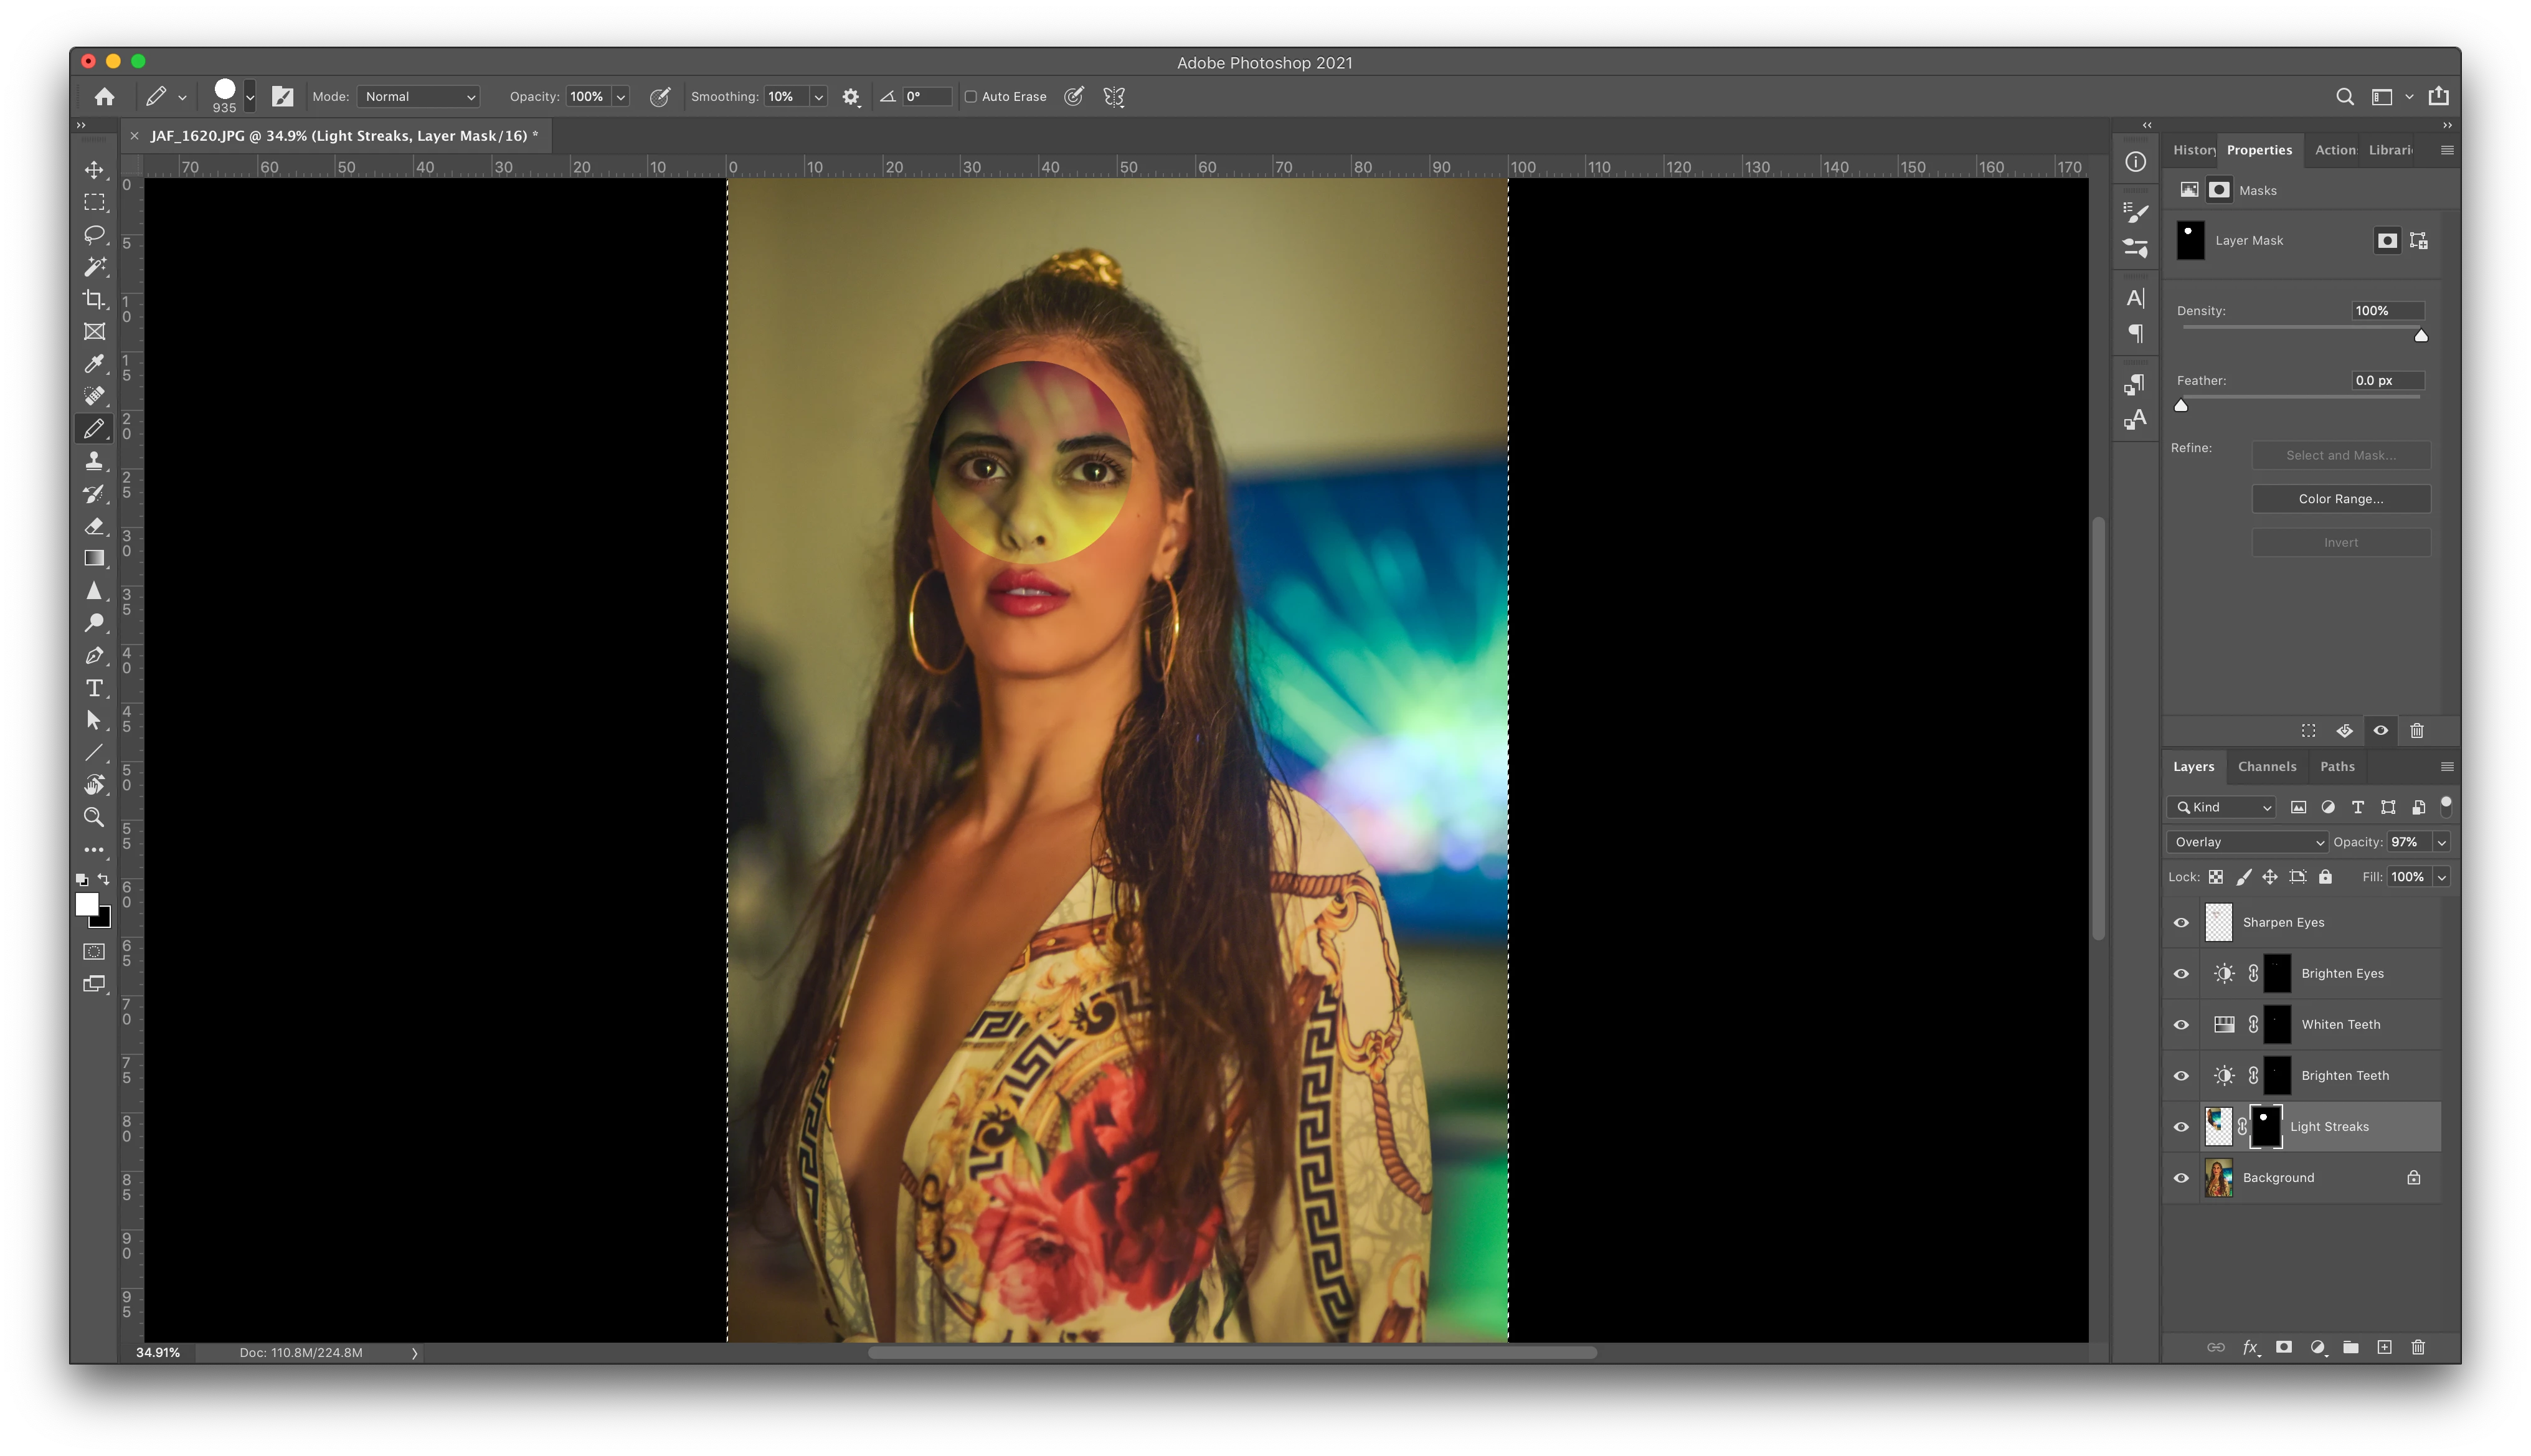The height and width of the screenshot is (1456, 2531).
Task: Toggle visibility of Background layer
Action: 2181,1178
